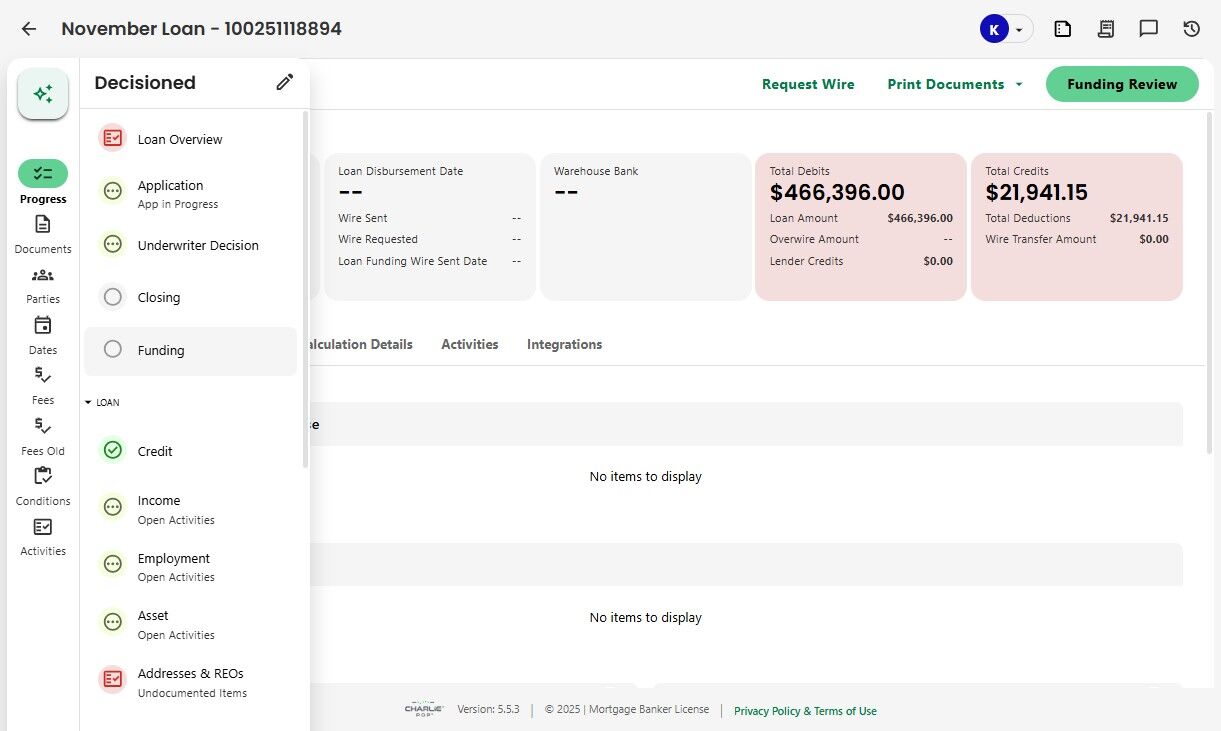Click the Funding Review button
This screenshot has height=731, width=1221.
(1121, 84)
